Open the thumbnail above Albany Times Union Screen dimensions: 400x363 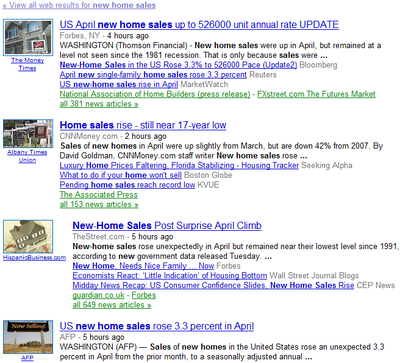coord(28,134)
